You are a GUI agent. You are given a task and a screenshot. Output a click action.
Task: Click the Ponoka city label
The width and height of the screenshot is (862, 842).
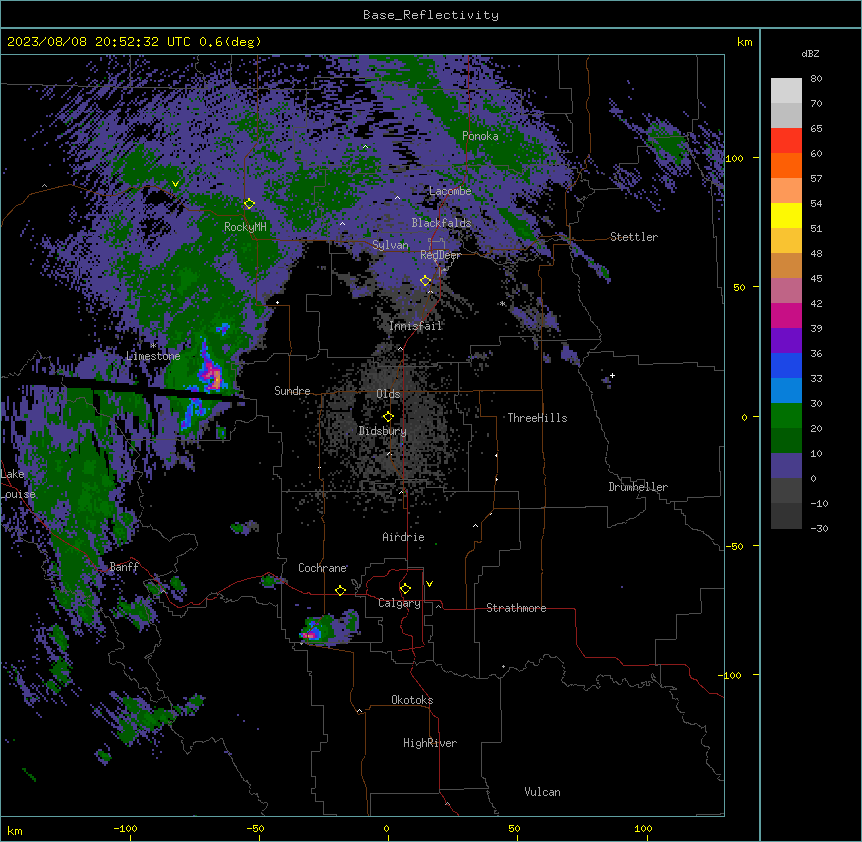480,136
